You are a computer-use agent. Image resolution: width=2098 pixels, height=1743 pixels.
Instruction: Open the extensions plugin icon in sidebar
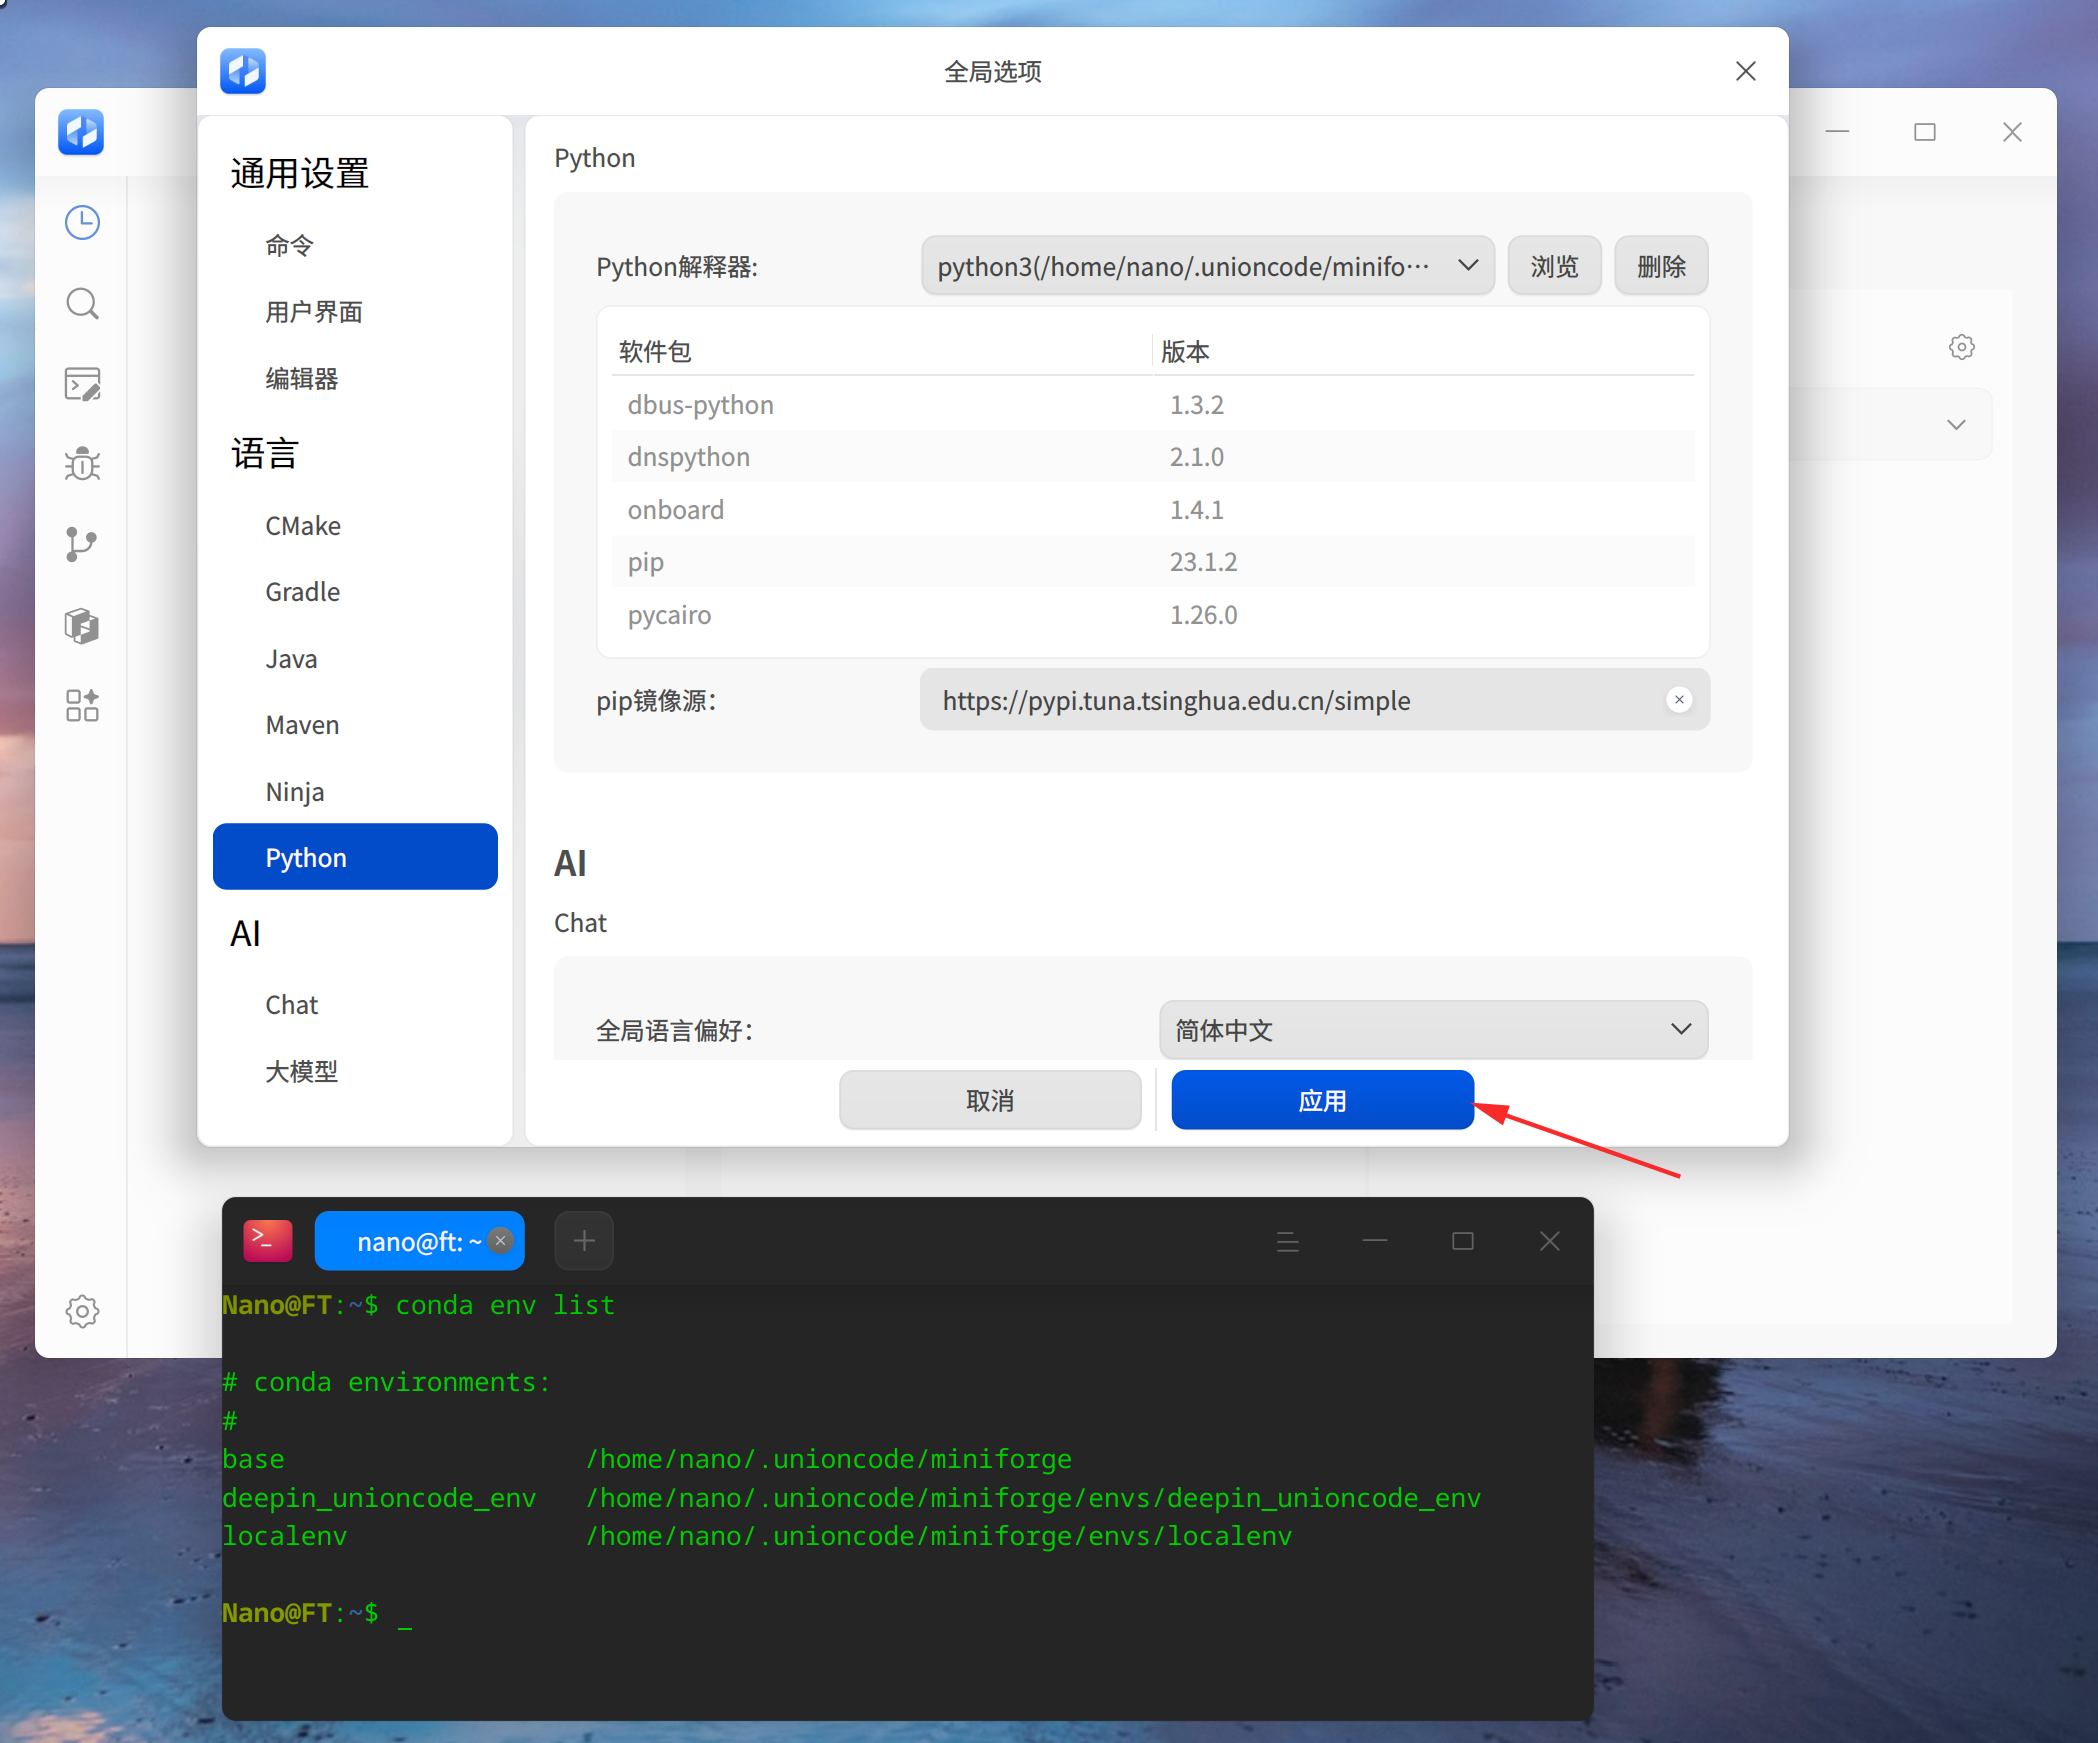point(82,706)
